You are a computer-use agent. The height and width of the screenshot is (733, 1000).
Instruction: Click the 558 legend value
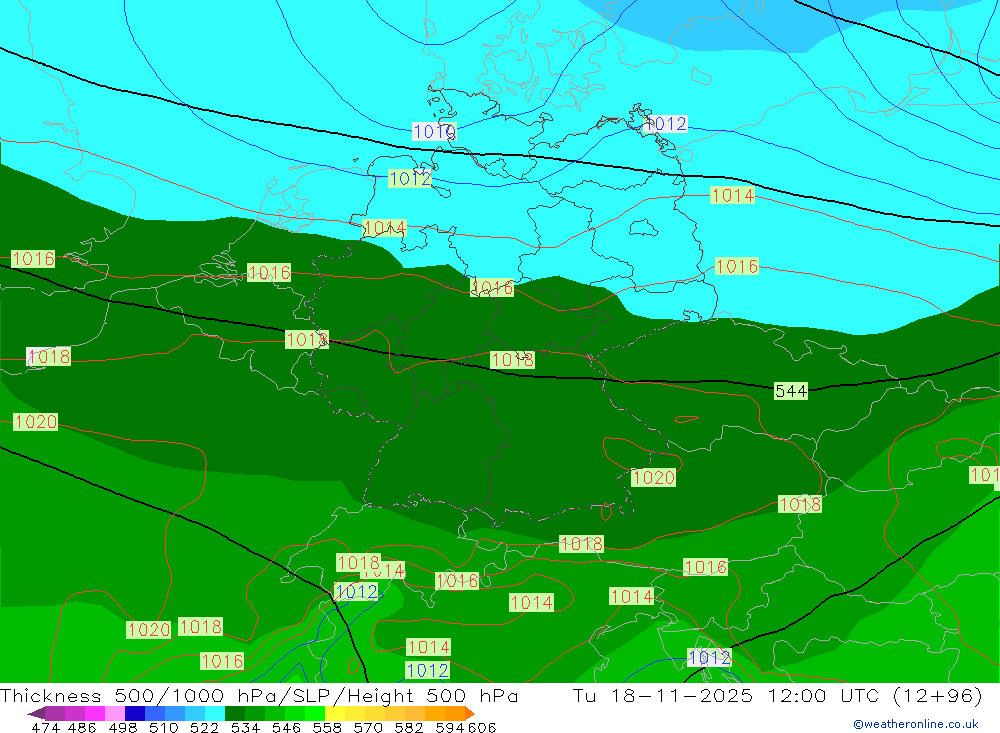point(327,727)
